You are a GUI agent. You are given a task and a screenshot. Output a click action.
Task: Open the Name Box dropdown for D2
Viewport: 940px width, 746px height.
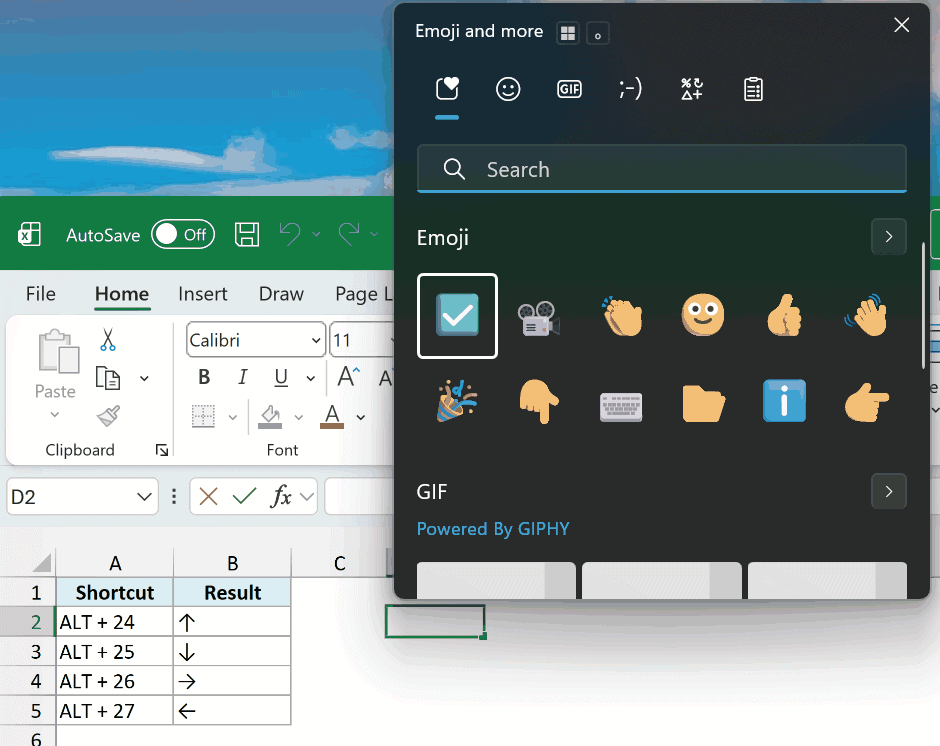click(144, 497)
